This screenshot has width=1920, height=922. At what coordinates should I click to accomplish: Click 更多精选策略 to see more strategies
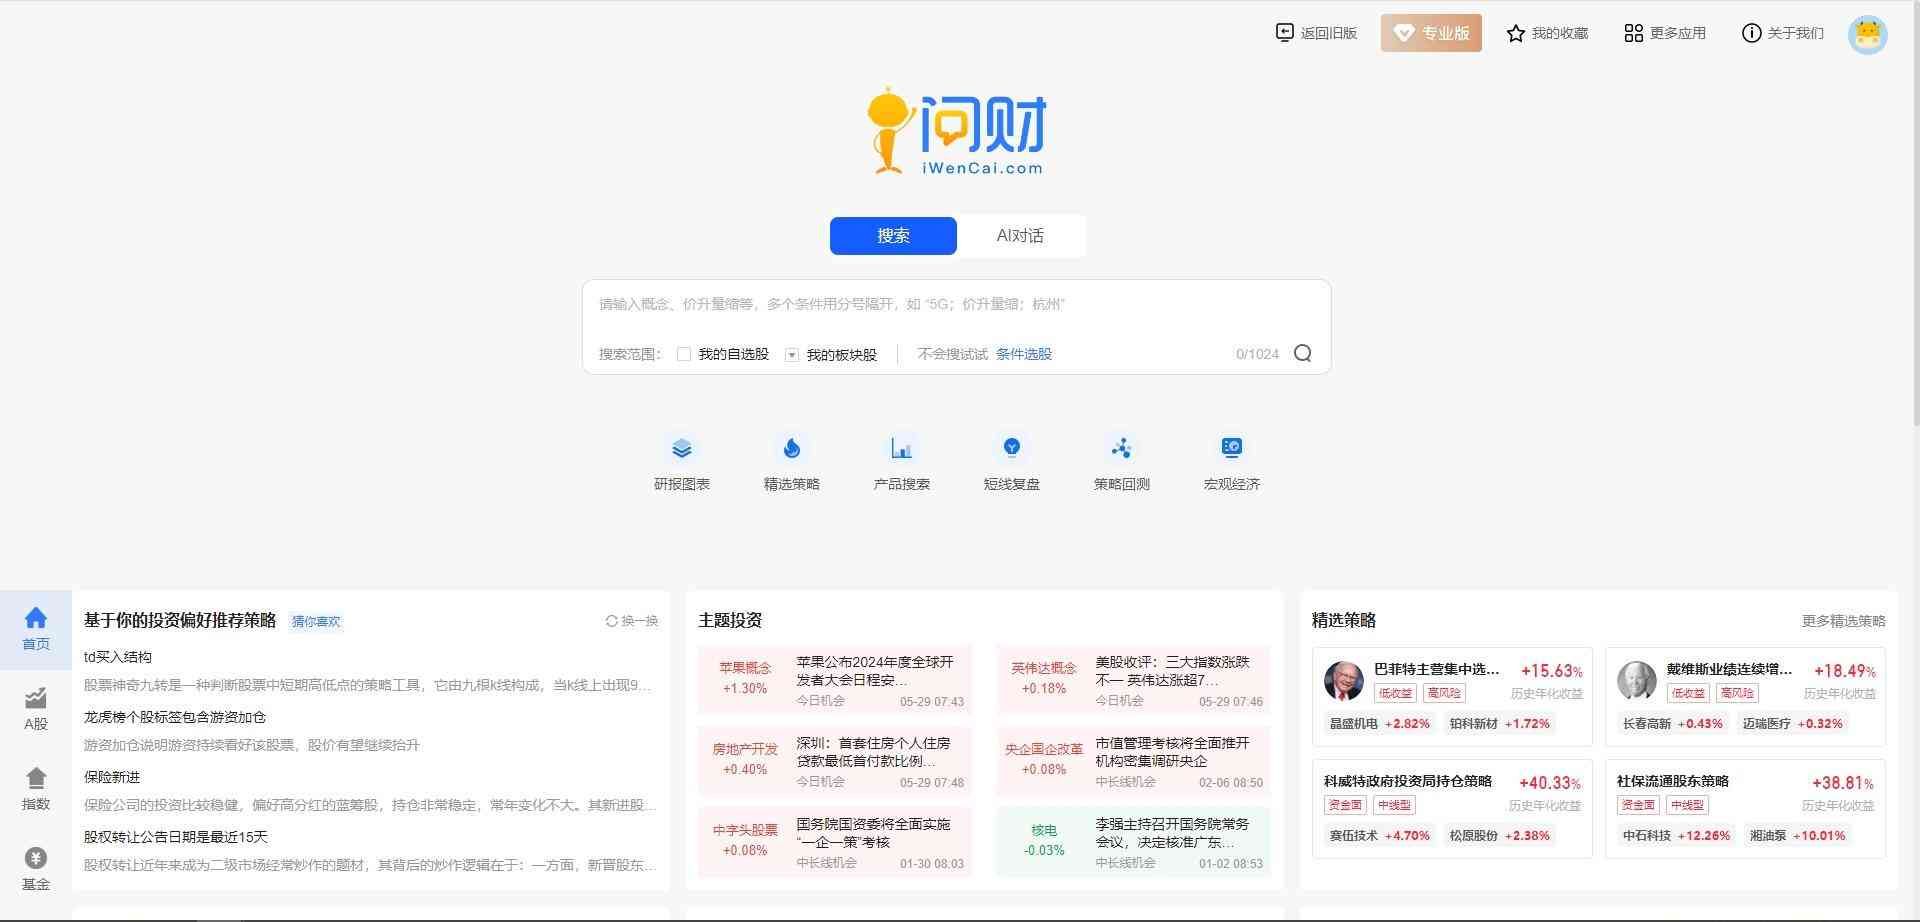1843,620
